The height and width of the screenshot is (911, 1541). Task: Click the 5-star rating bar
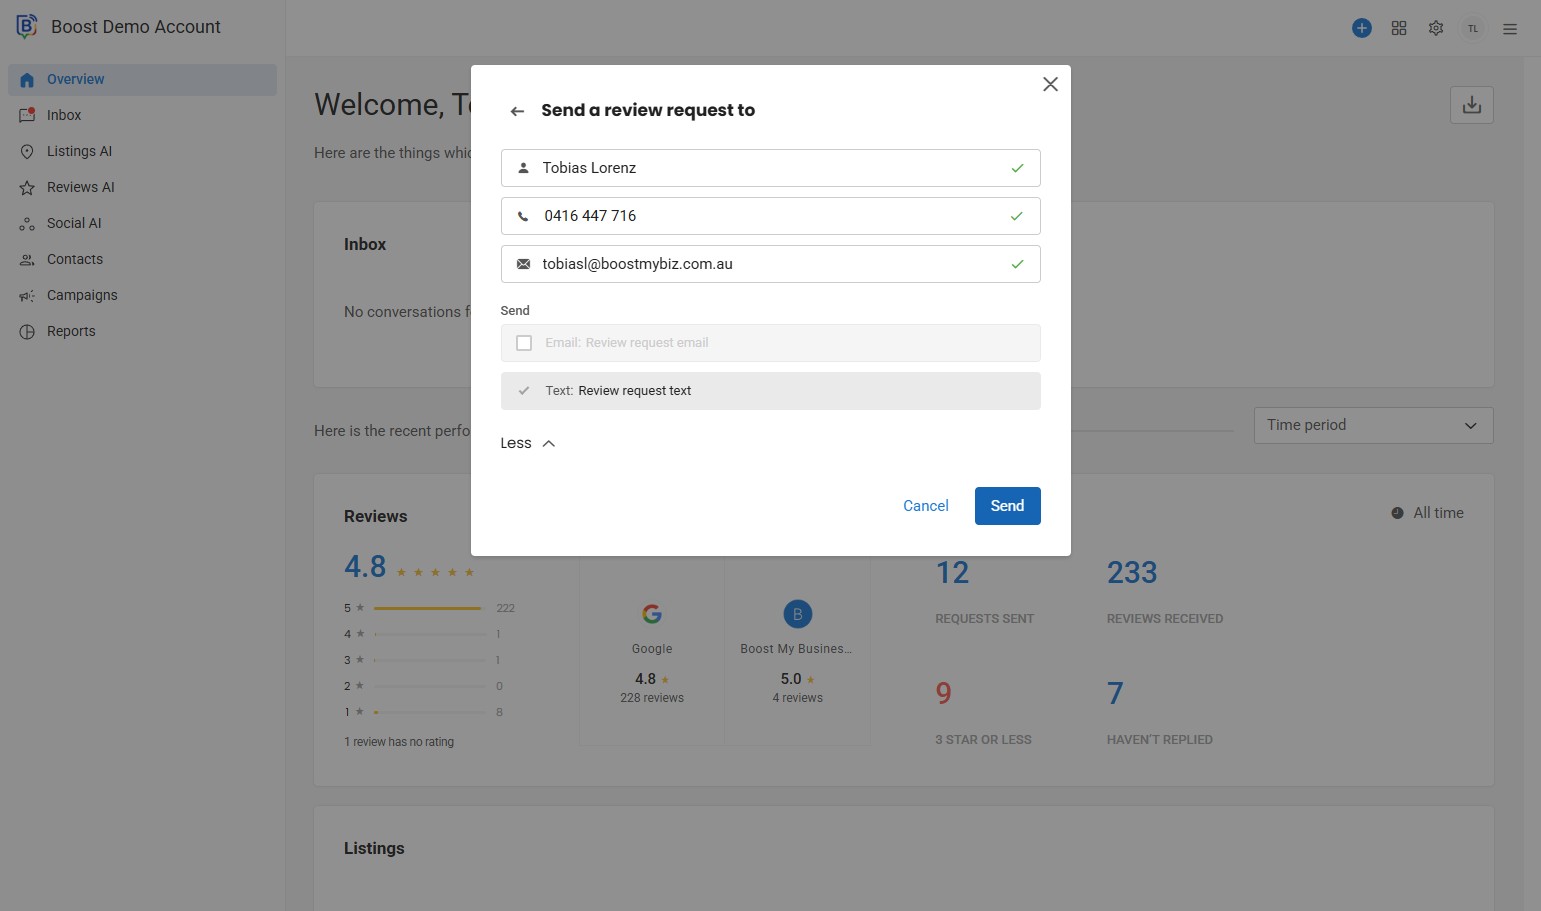click(428, 608)
